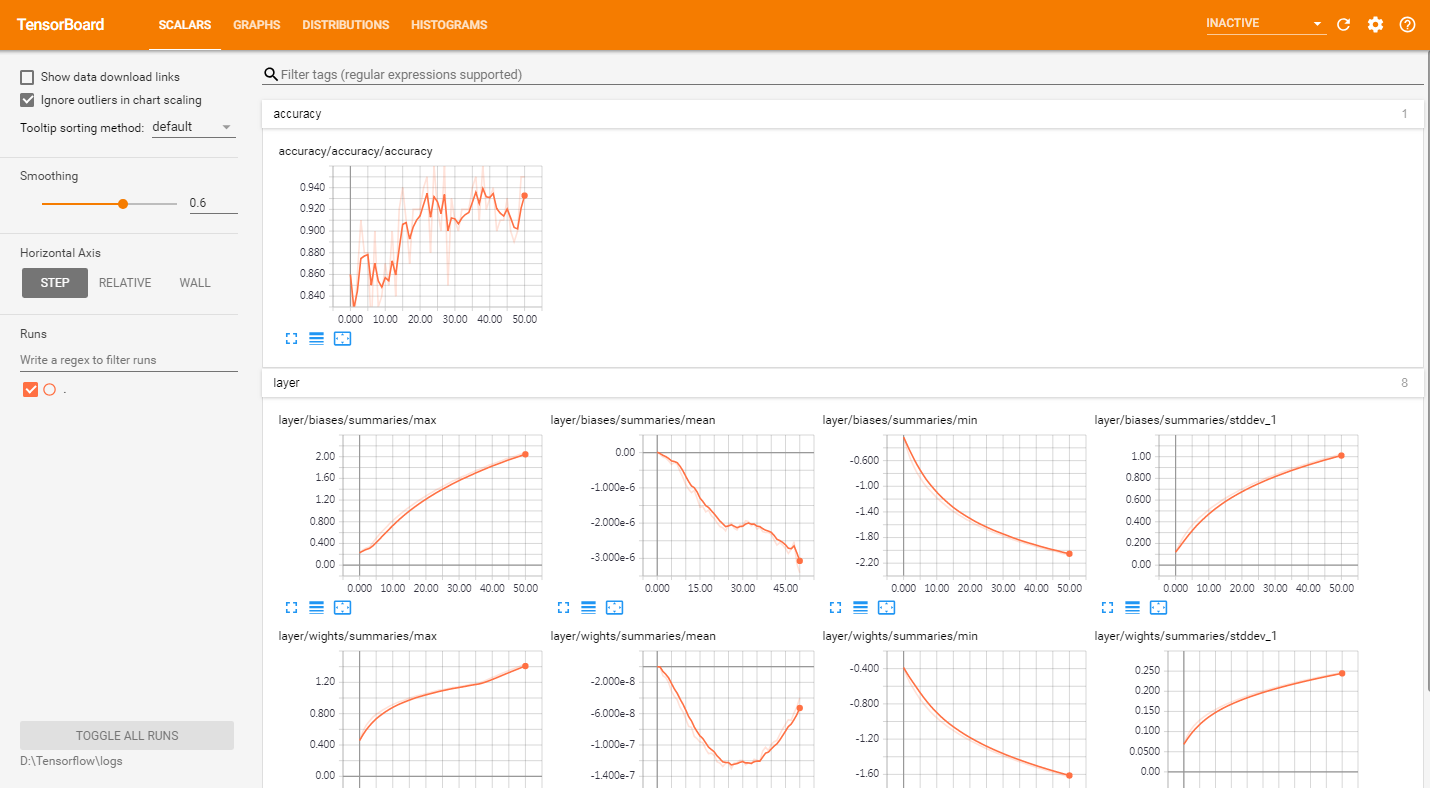Fit domain to data on biases/summaries/min chart

(x=886, y=607)
